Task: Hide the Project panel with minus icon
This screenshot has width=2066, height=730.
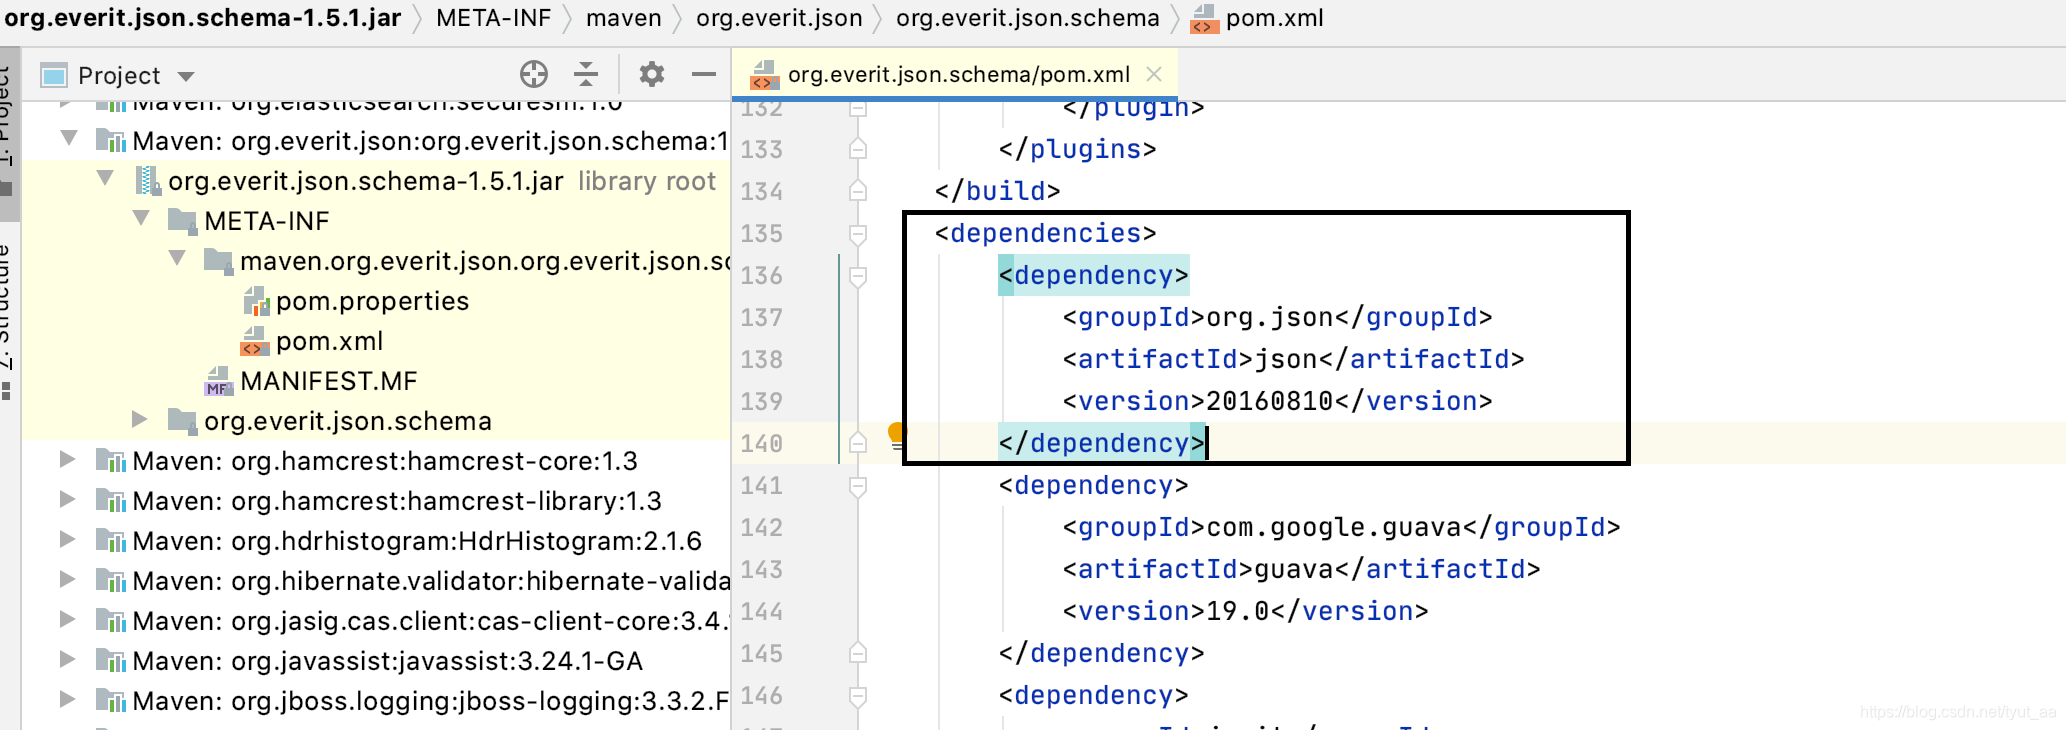Action: (x=704, y=74)
